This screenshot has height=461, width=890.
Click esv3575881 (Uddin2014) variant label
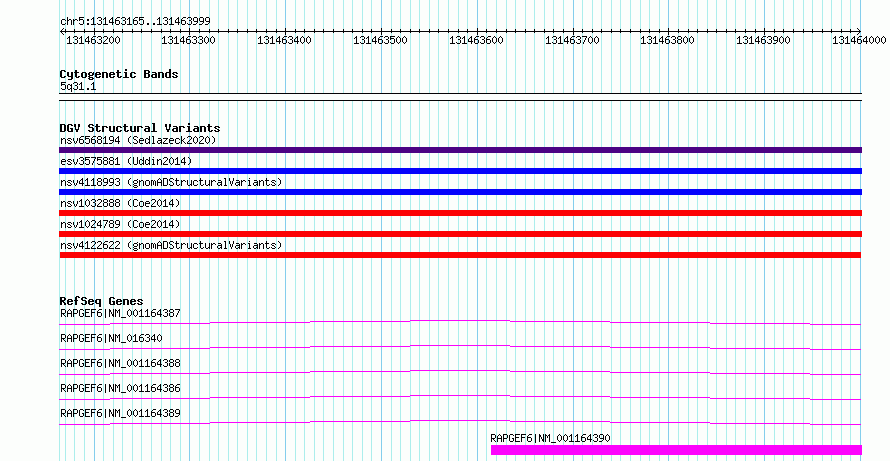coord(126,161)
